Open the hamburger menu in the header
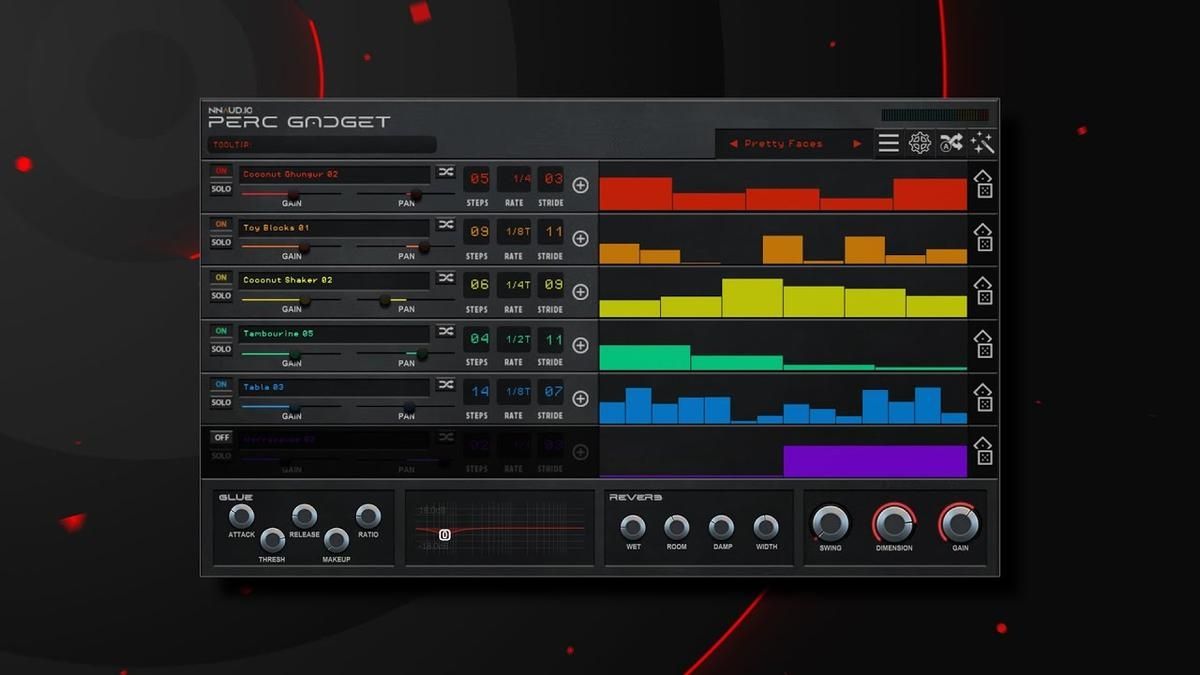Image resolution: width=1200 pixels, height=675 pixels. coord(888,144)
